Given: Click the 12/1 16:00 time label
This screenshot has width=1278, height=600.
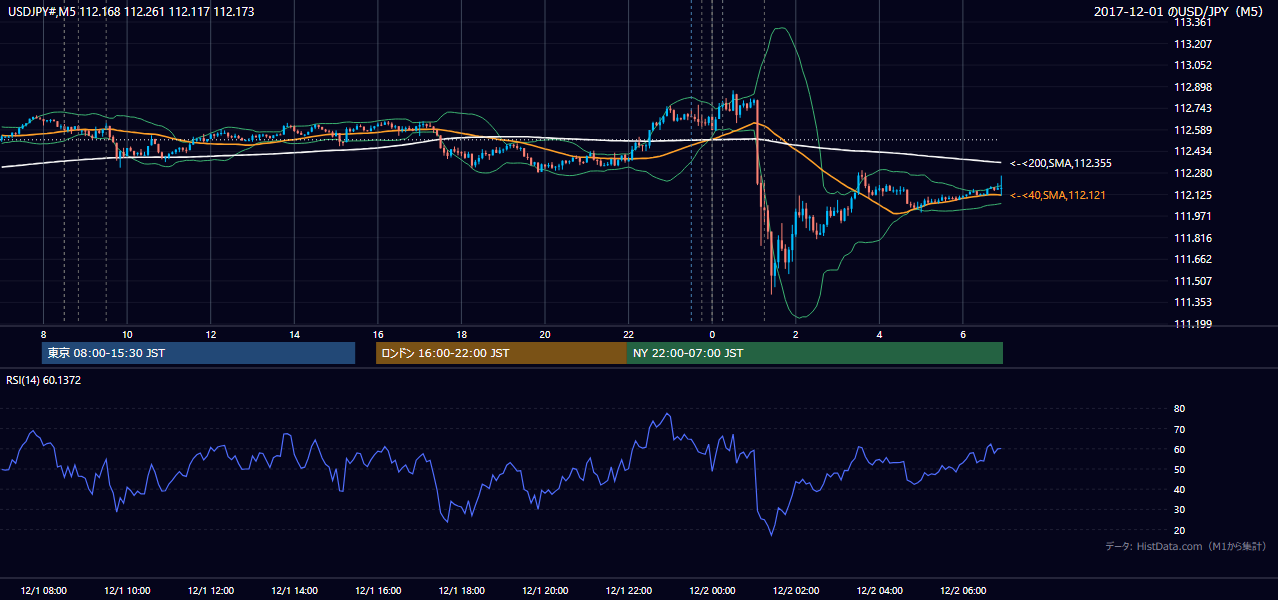Looking at the screenshot, I should point(378,591).
